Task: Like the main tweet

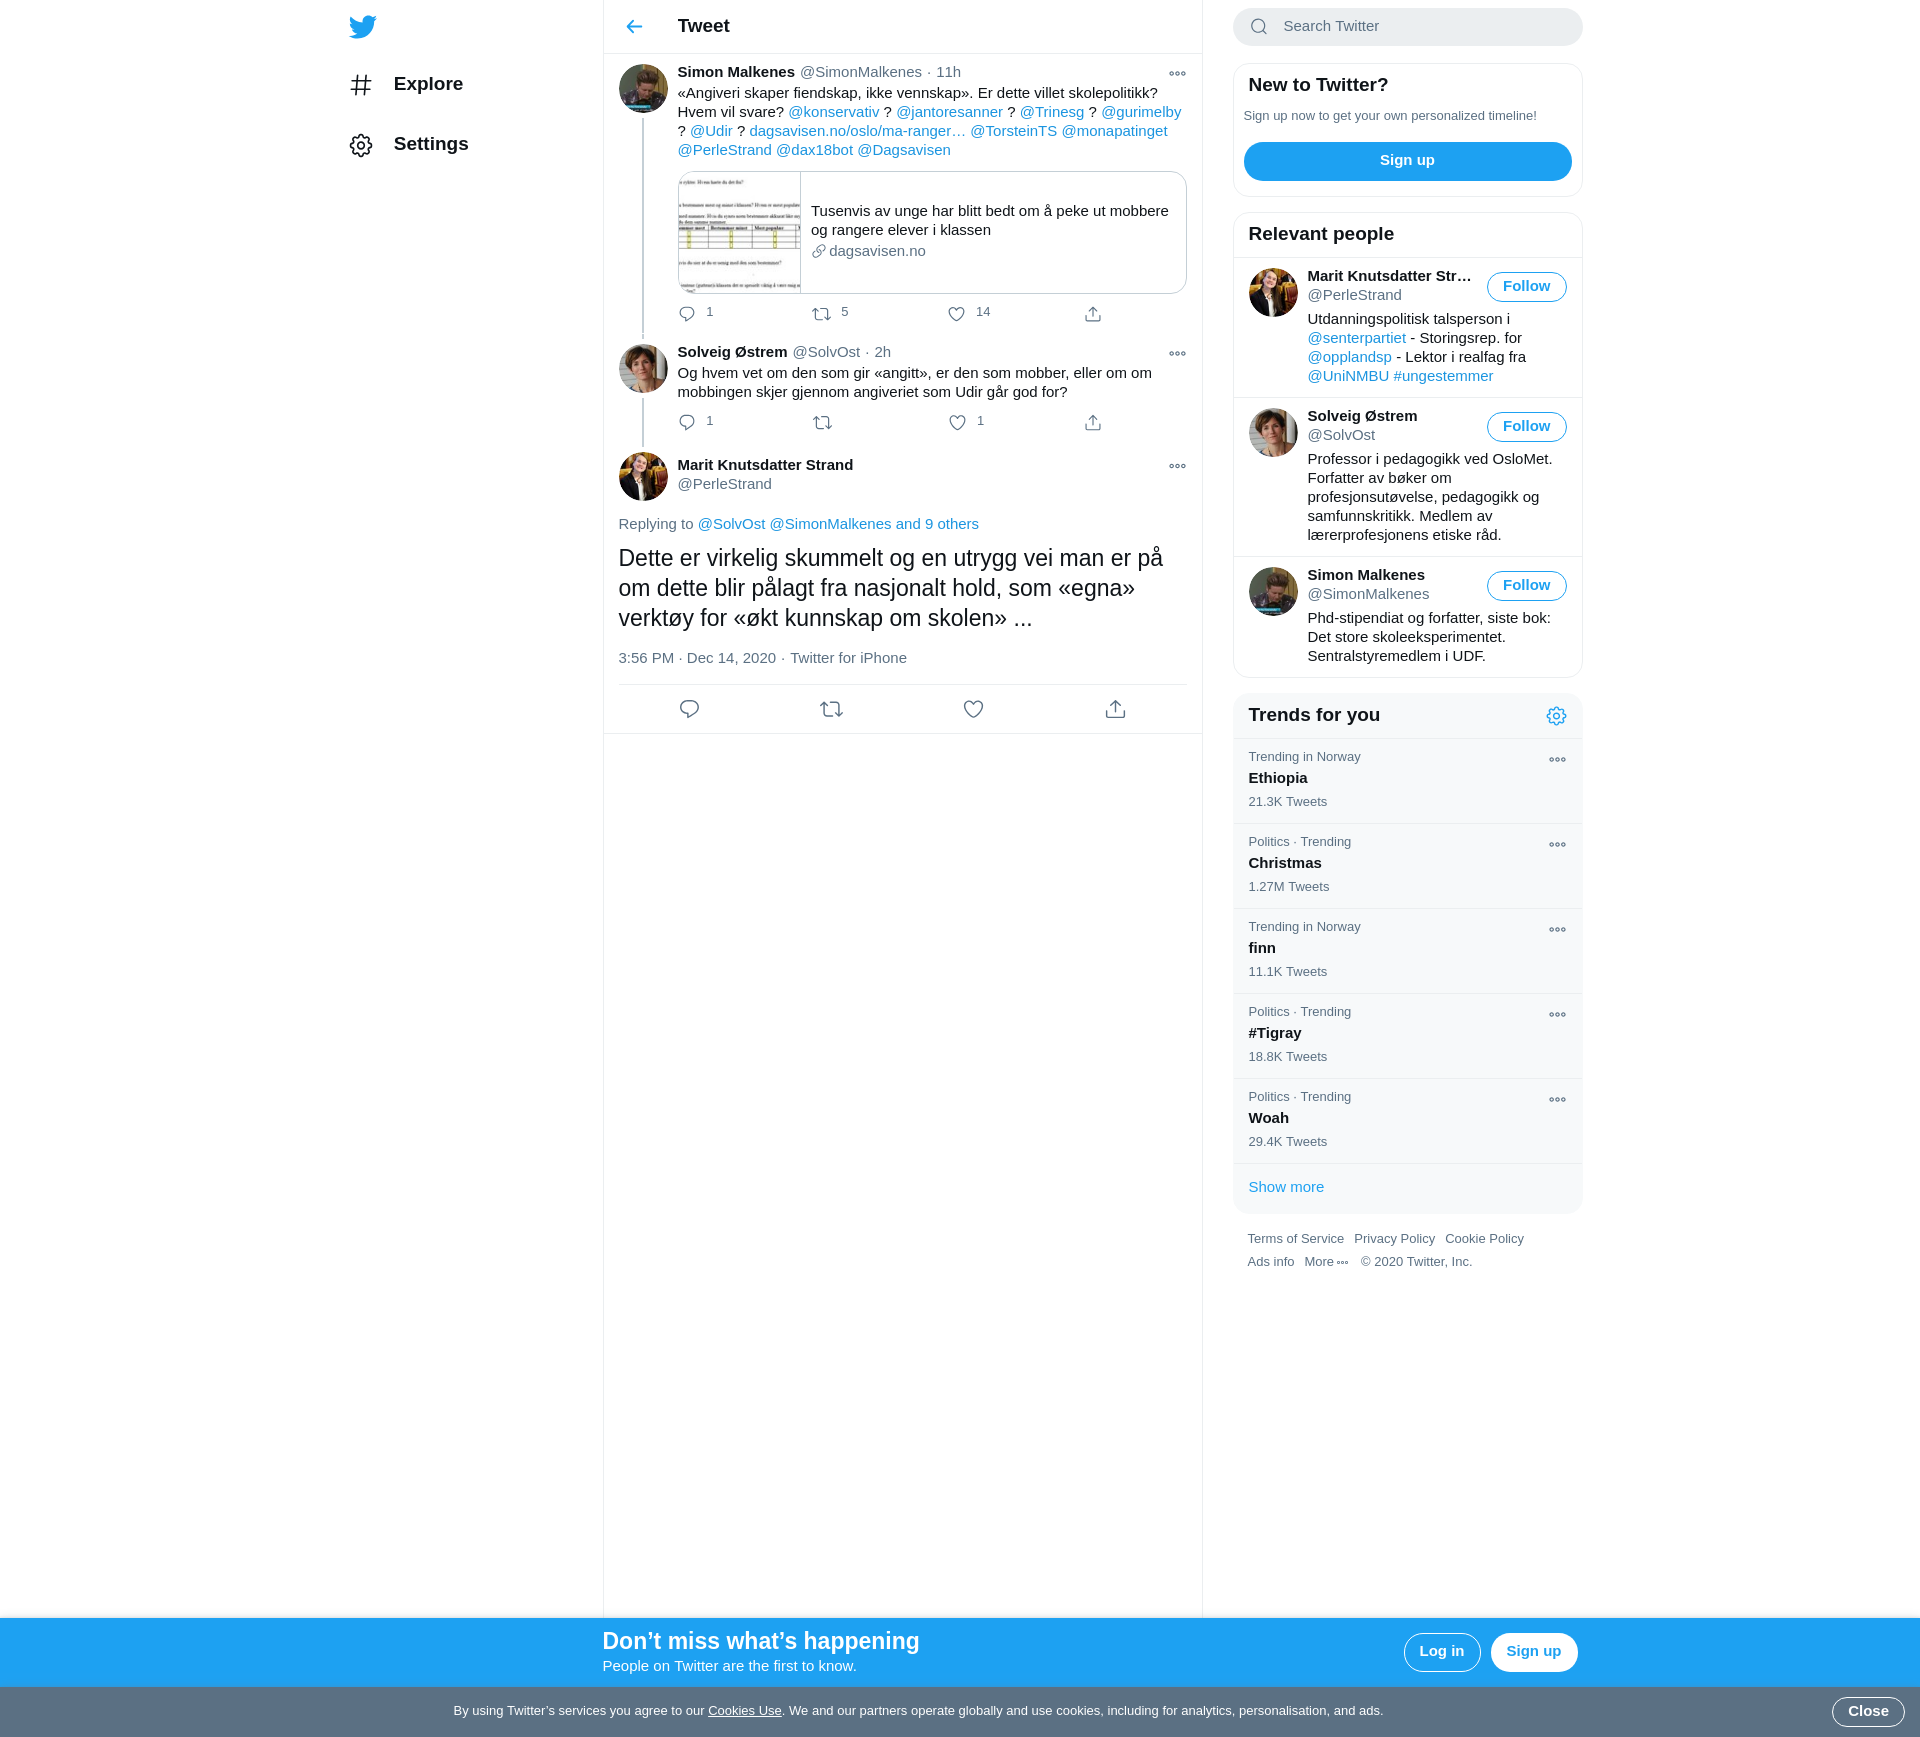Action: [x=973, y=709]
